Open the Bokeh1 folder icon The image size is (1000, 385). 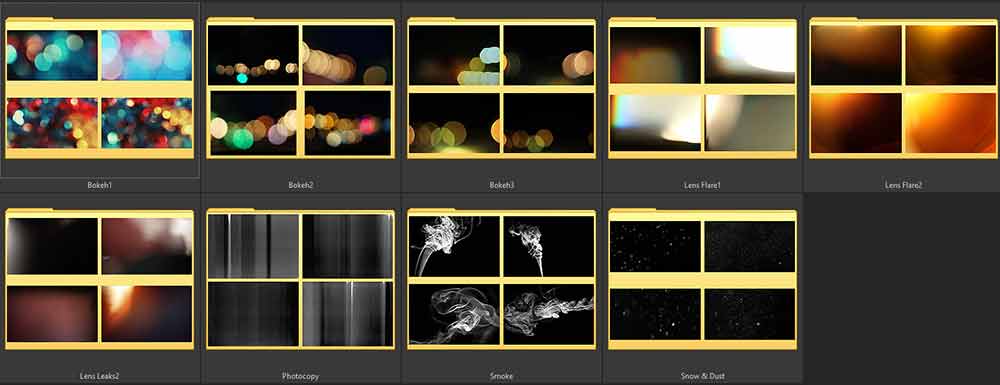click(99, 88)
